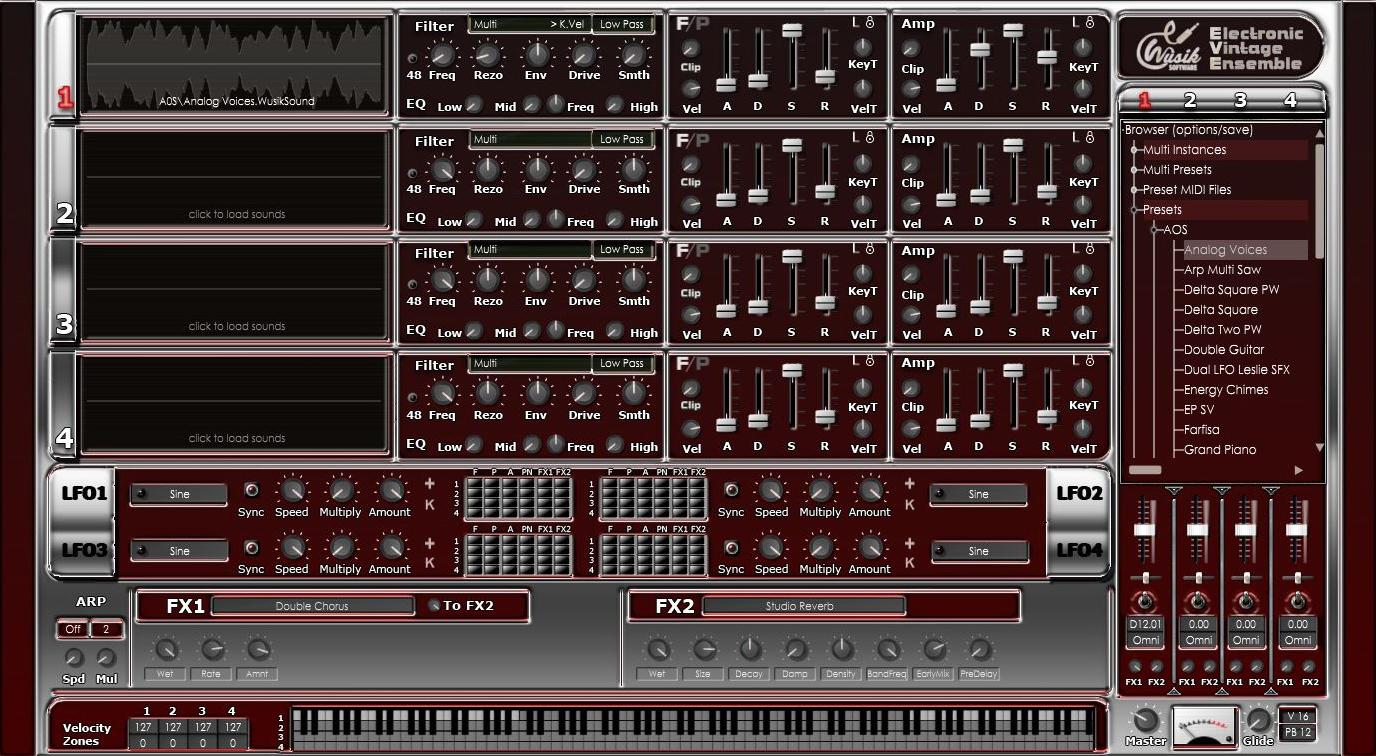The height and width of the screenshot is (756, 1376).
Task: Switch to tab 3 above the browser
Action: 1240,100
